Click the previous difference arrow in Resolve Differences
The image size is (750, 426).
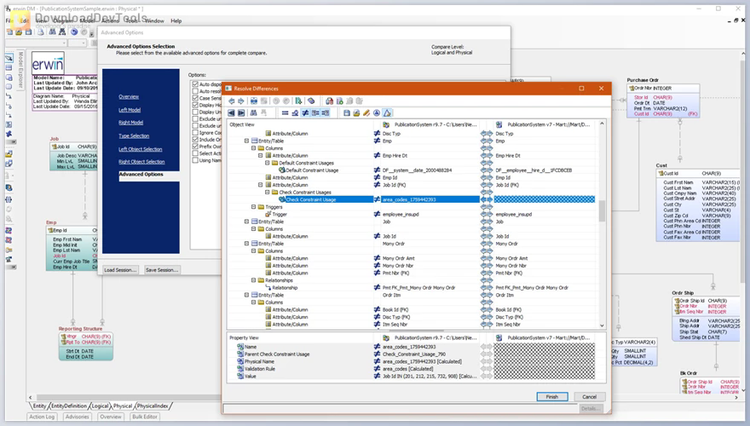click(232, 101)
